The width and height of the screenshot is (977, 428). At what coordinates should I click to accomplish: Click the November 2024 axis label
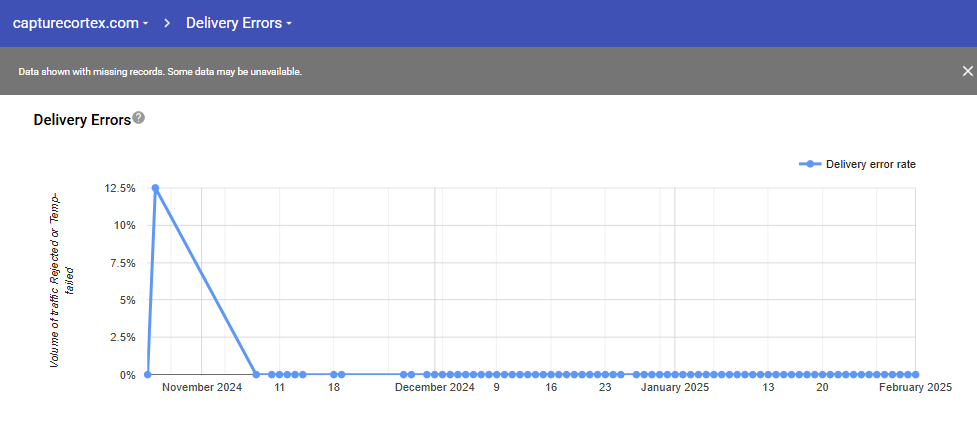(x=202, y=388)
